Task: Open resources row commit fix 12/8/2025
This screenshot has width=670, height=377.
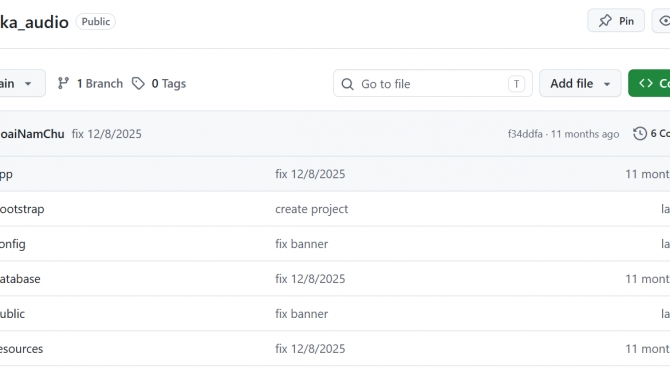Action: click(x=310, y=349)
